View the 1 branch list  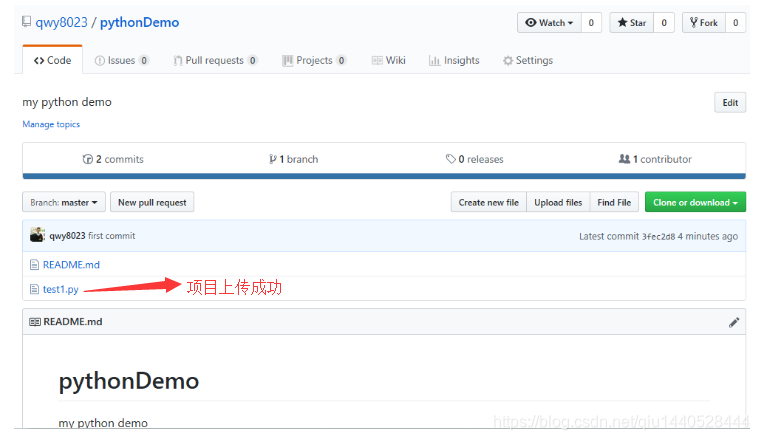pos(294,159)
